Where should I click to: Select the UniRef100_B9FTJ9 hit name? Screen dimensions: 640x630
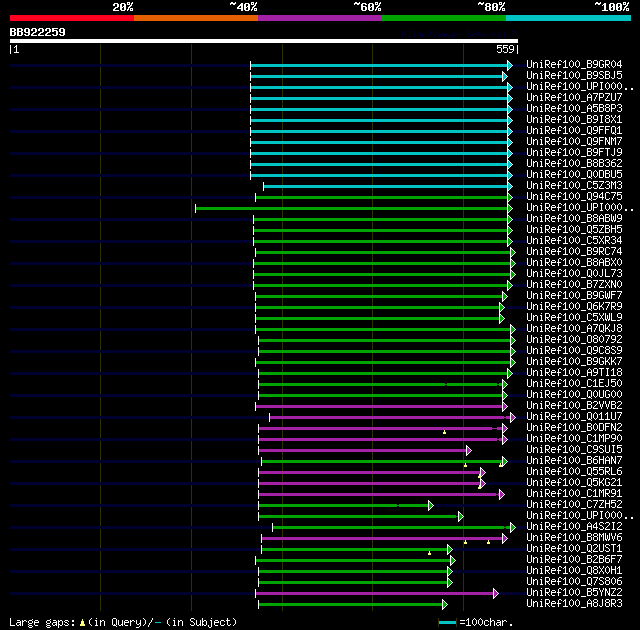(574, 153)
